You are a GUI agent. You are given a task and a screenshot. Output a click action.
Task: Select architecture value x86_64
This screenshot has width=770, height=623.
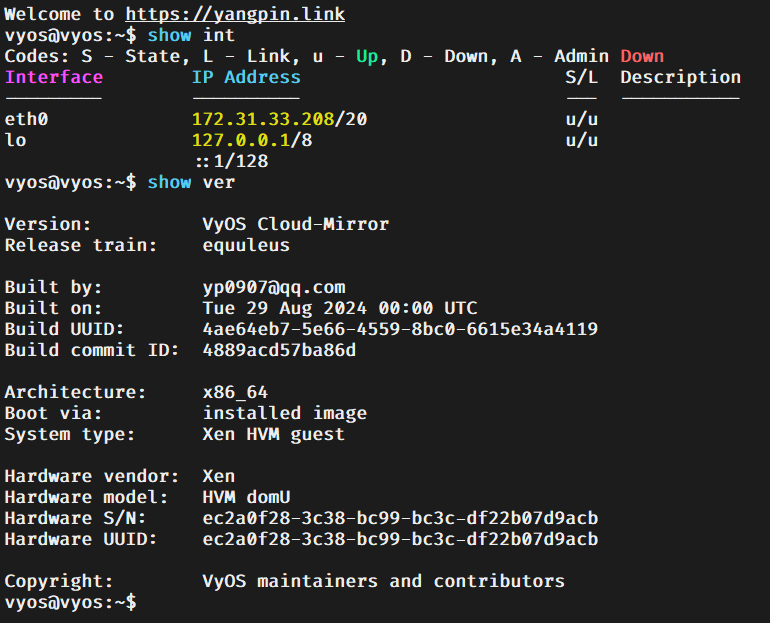click(x=235, y=393)
